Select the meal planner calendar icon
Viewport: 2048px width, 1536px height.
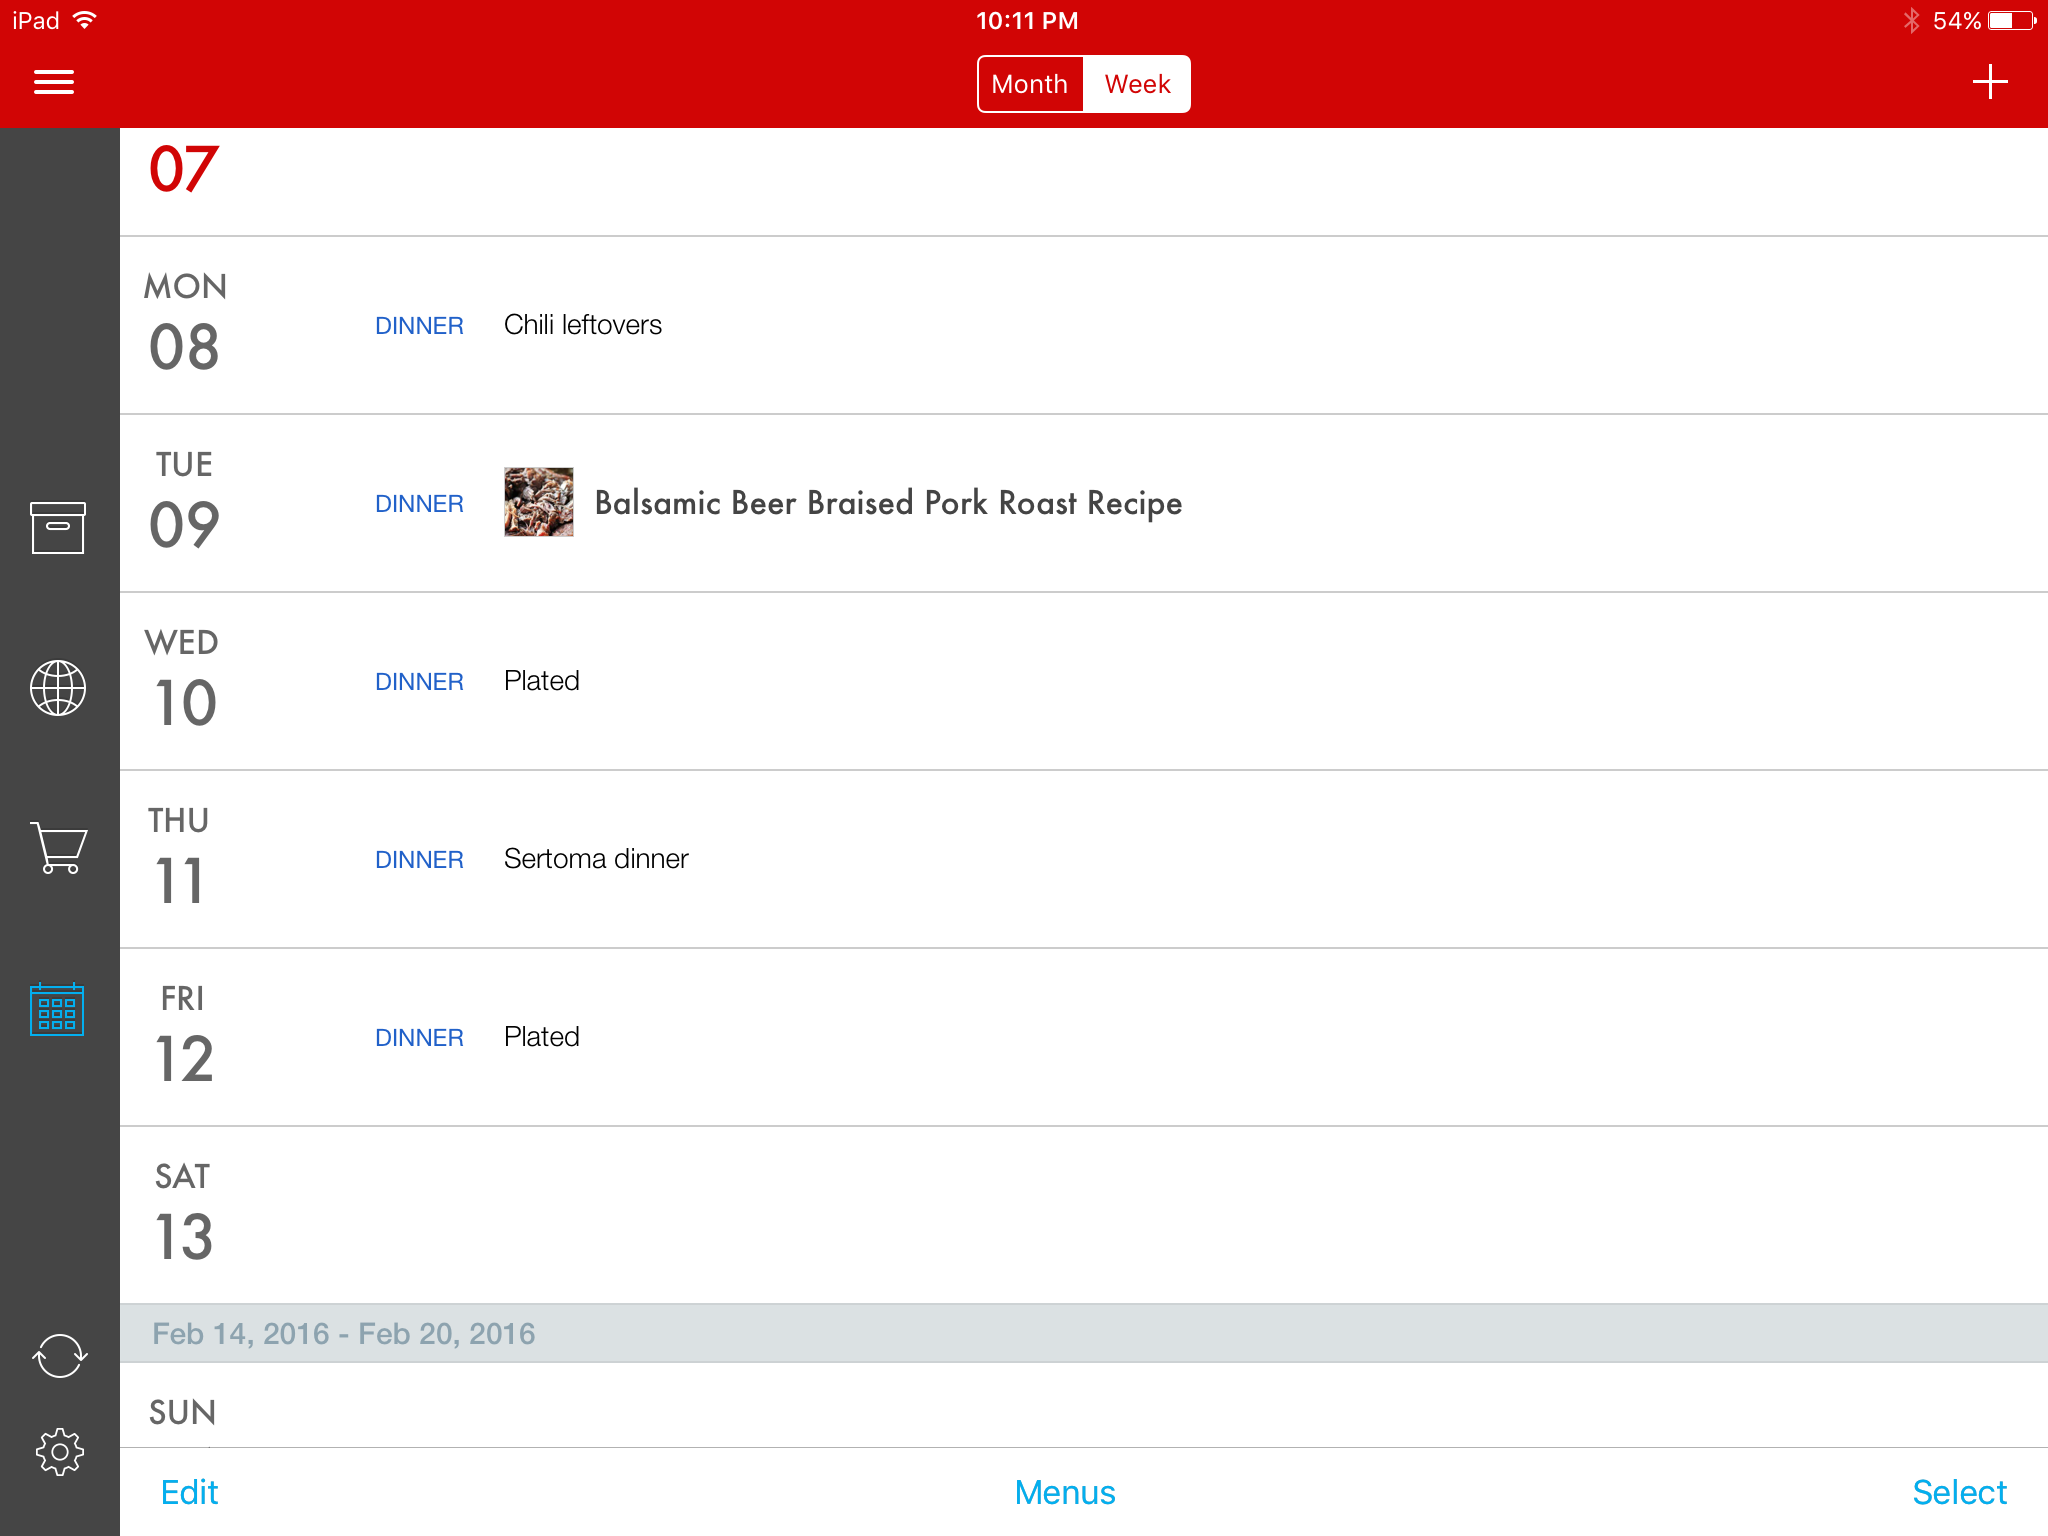[x=58, y=1009]
